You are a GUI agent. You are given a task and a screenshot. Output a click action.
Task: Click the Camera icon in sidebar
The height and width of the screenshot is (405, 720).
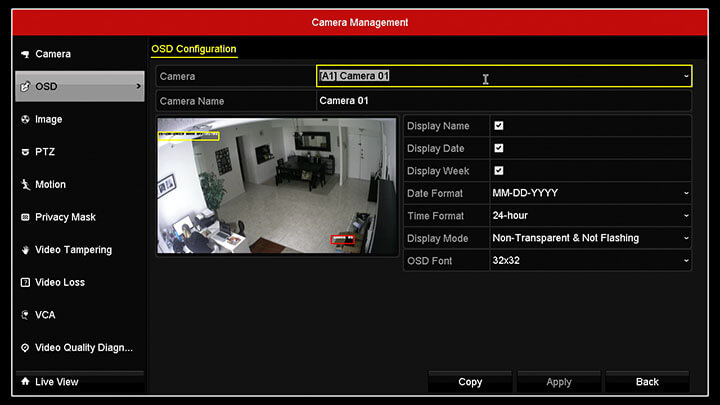tap(25, 54)
